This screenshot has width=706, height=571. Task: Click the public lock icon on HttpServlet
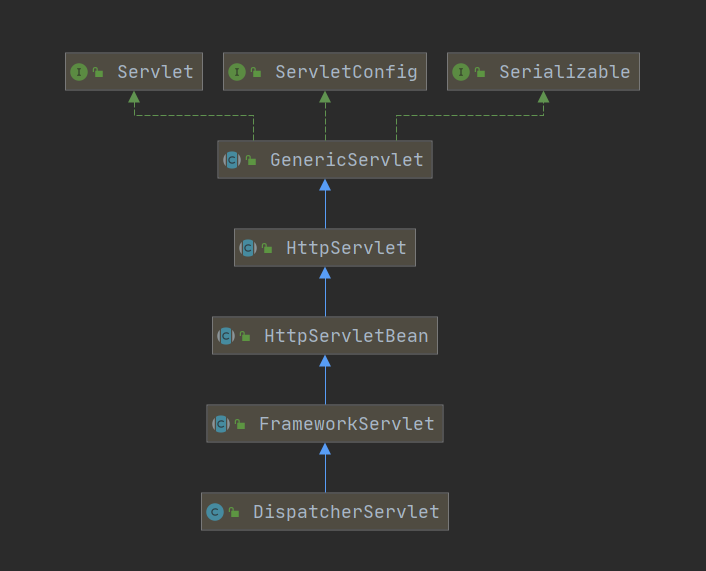pyautogui.click(x=267, y=248)
